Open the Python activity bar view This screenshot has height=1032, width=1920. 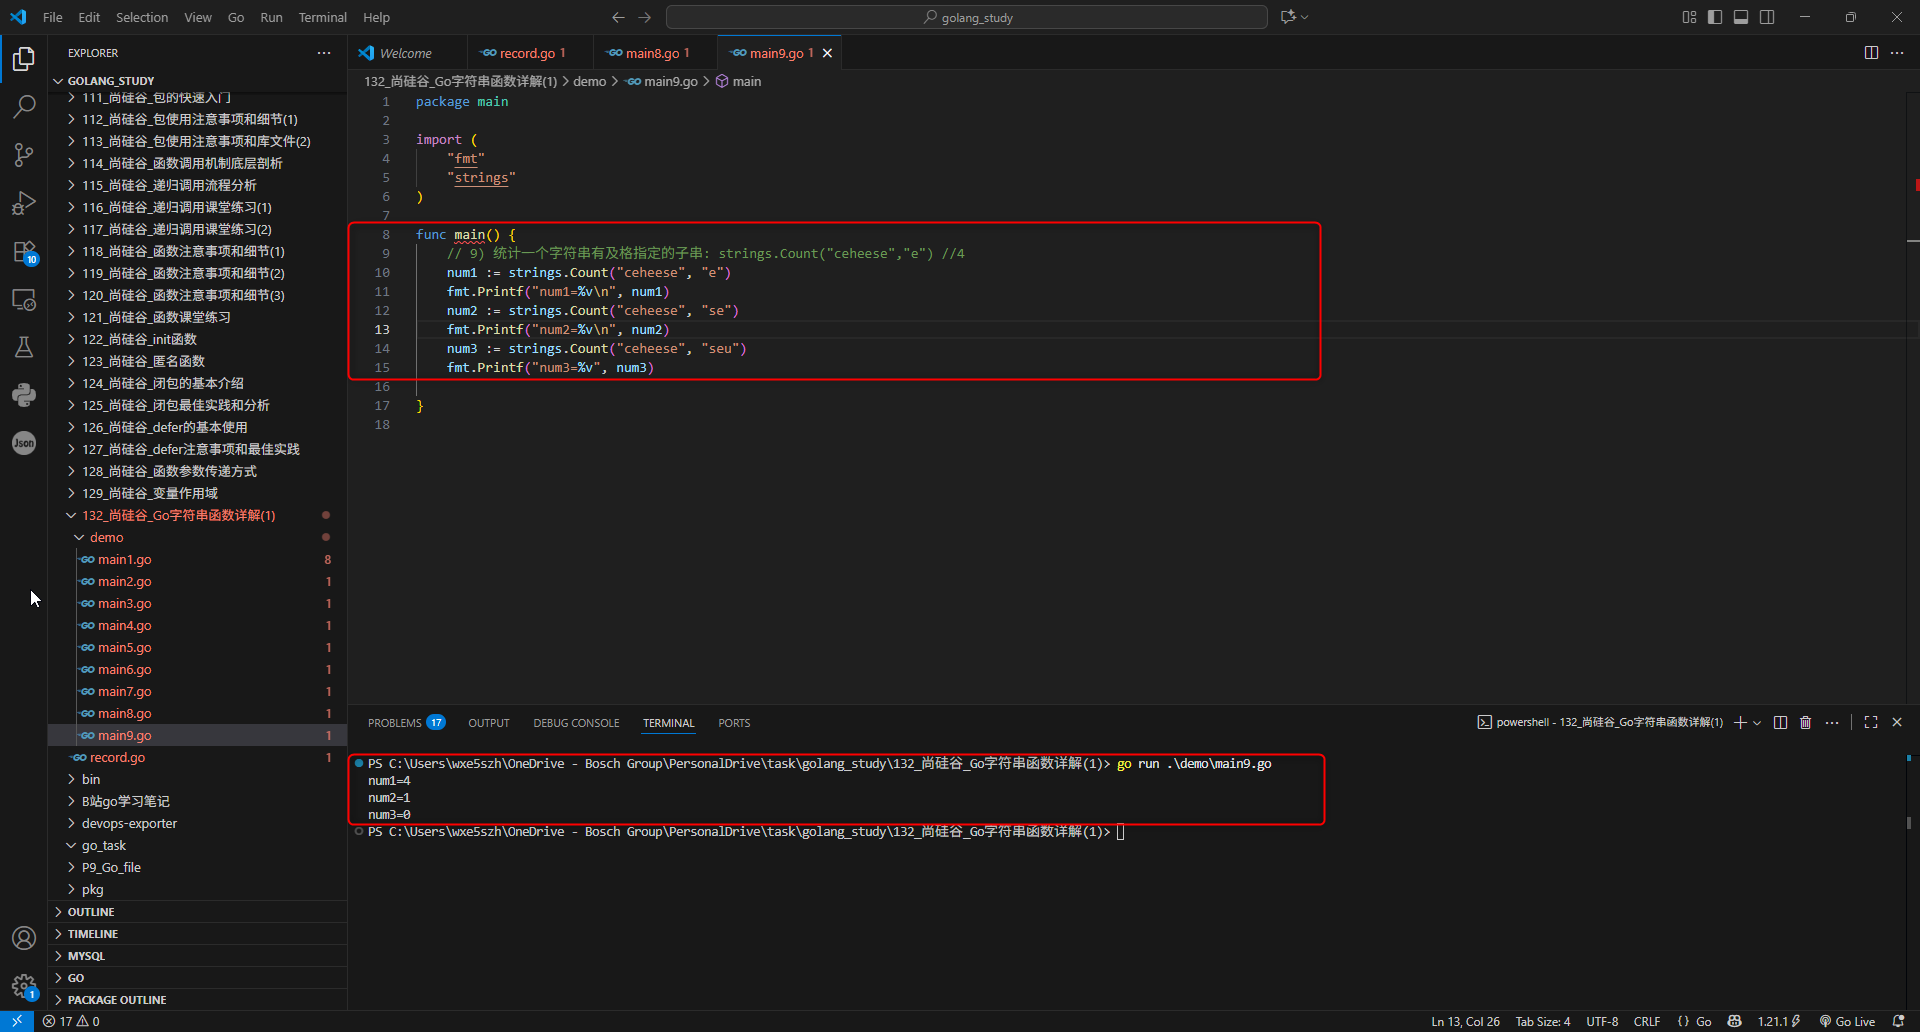click(x=24, y=395)
